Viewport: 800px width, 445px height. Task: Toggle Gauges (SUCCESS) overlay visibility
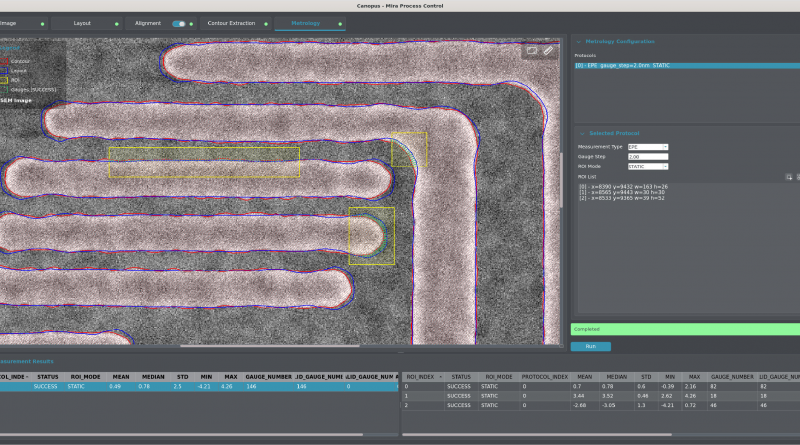4,90
